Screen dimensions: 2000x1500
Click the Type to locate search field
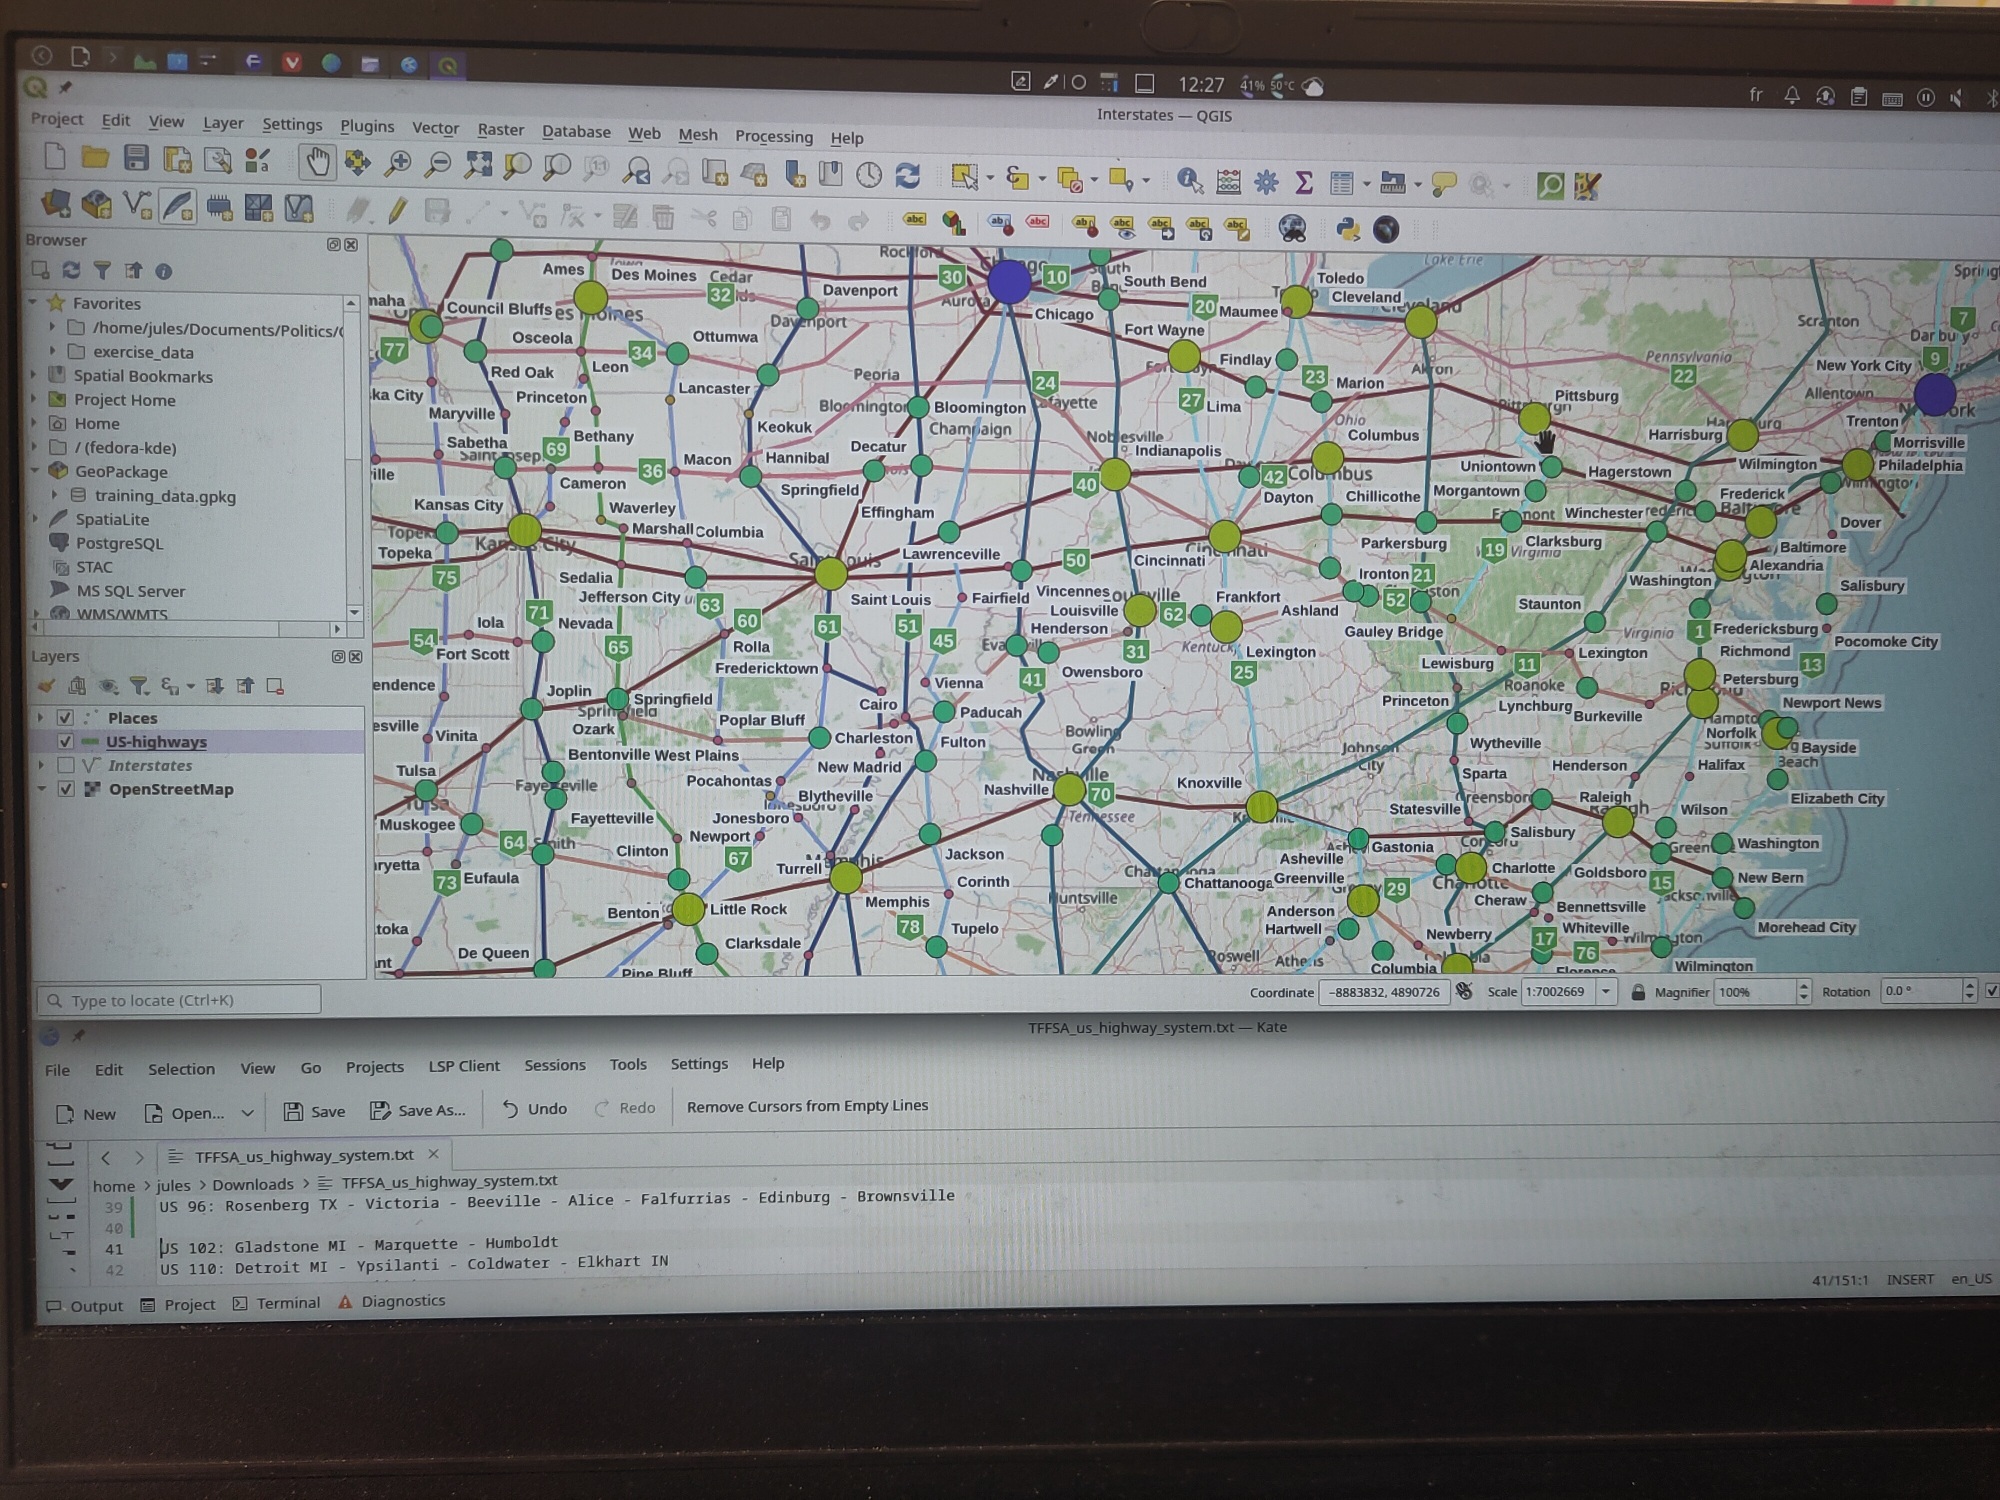180,1000
